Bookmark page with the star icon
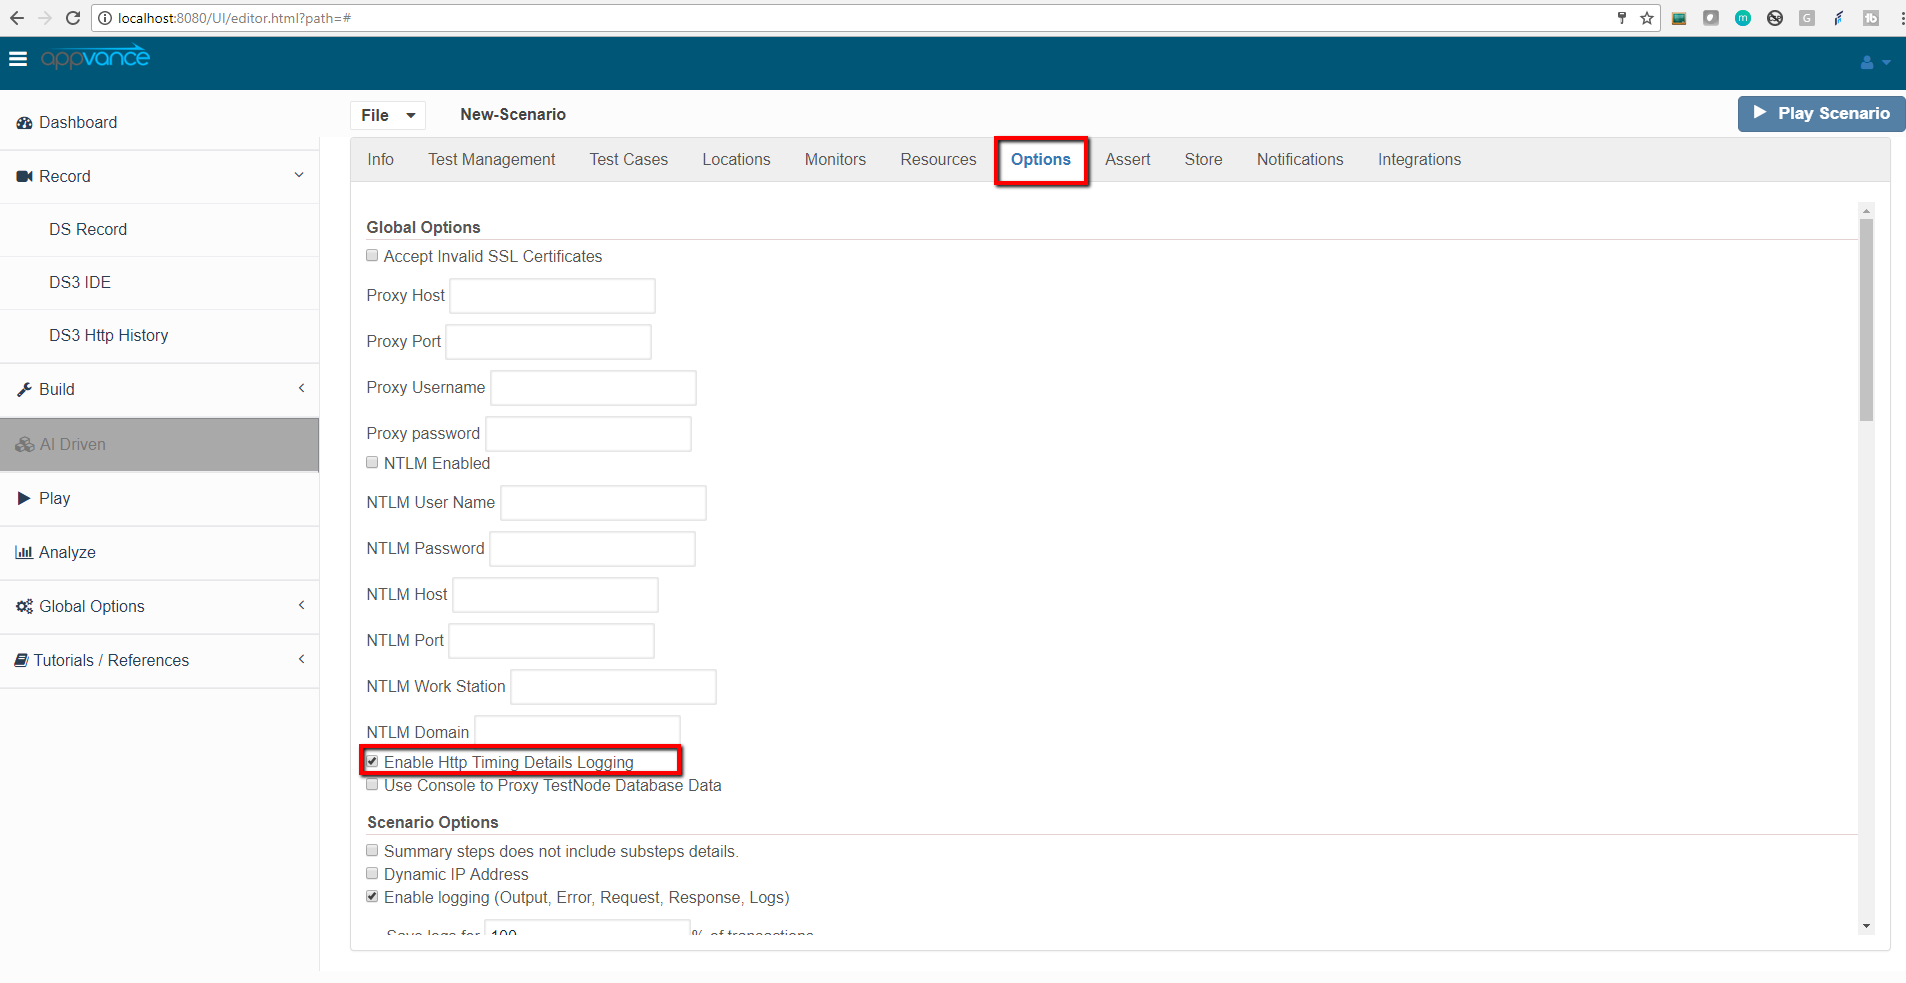Image resolution: width=1906 pixels, height=983 pixels. coord(1646,18)
